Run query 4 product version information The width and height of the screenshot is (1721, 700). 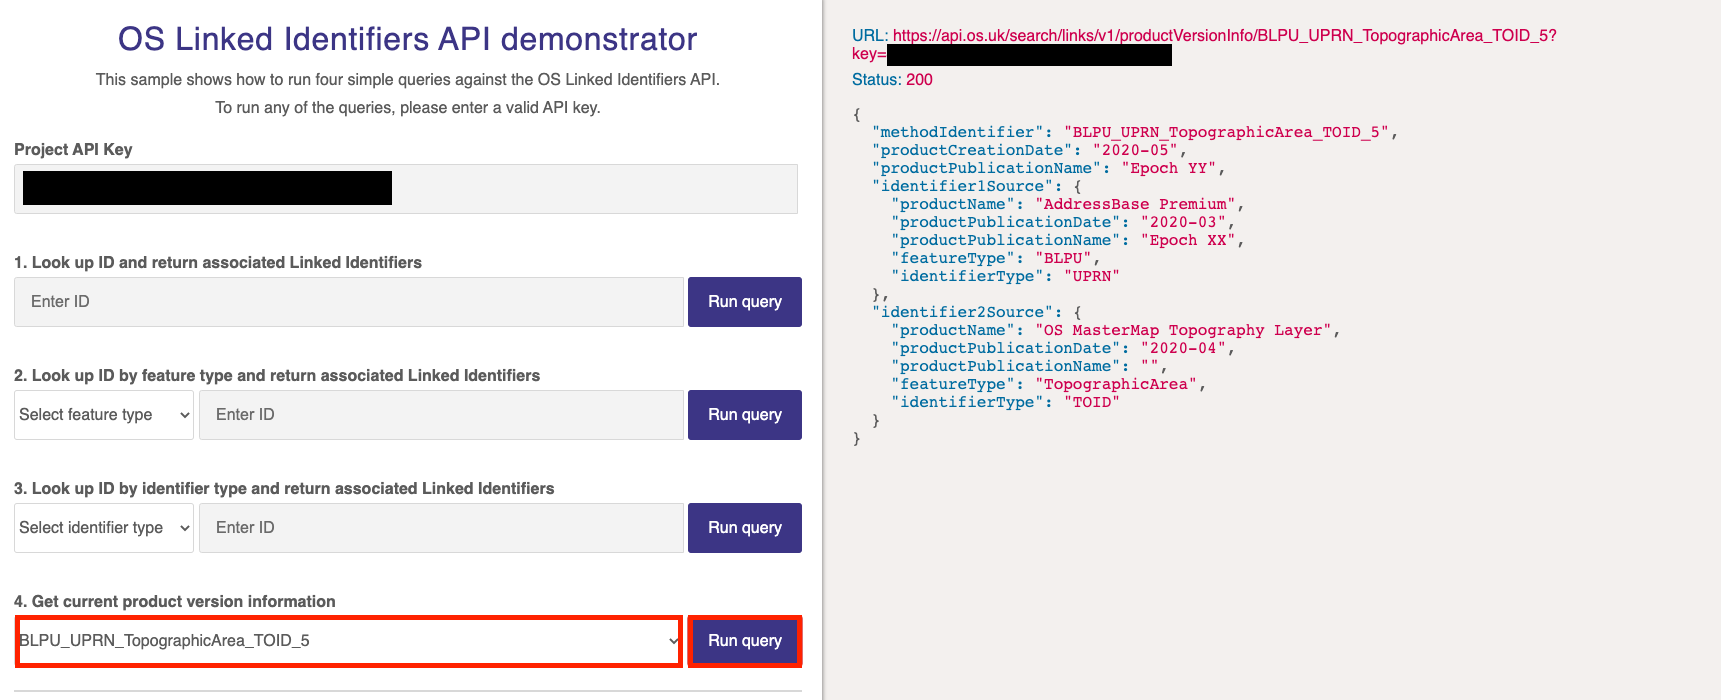(745, 641)
